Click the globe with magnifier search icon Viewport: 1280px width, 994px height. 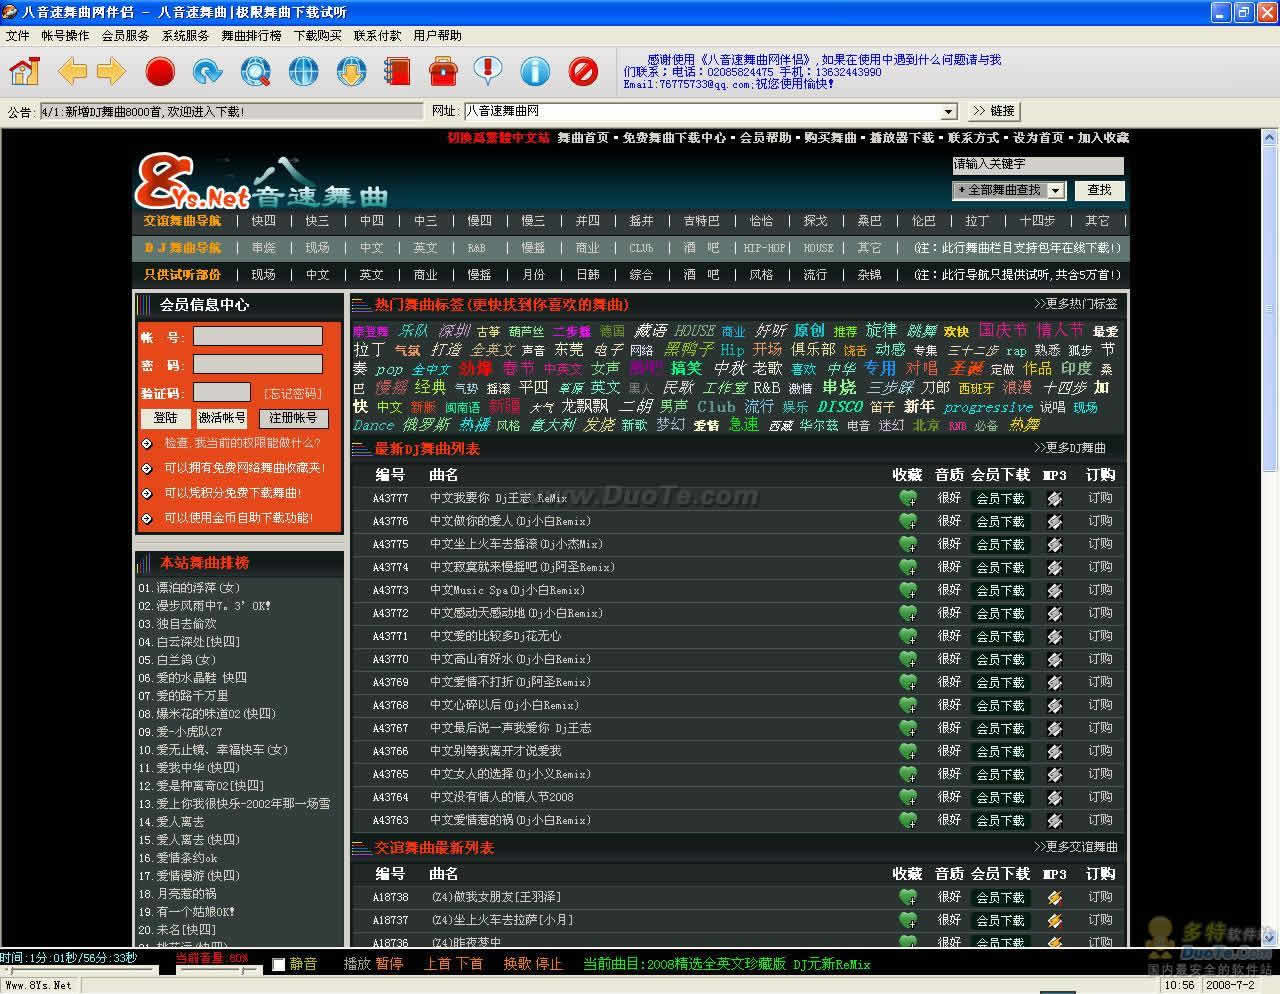[x=256, y=71]
